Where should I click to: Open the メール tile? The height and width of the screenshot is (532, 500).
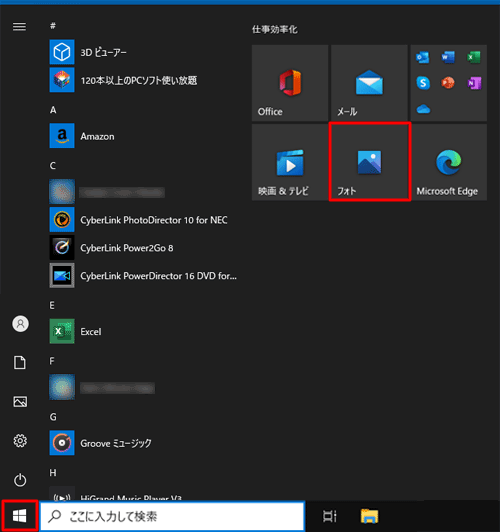click(x=369, y=83)
